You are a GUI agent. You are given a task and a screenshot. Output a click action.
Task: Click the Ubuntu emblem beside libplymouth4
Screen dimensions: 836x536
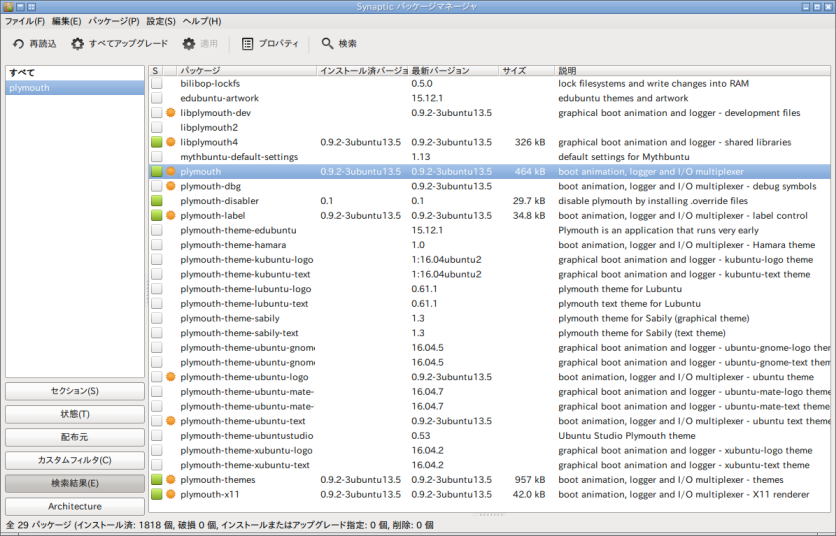[171, 142]
